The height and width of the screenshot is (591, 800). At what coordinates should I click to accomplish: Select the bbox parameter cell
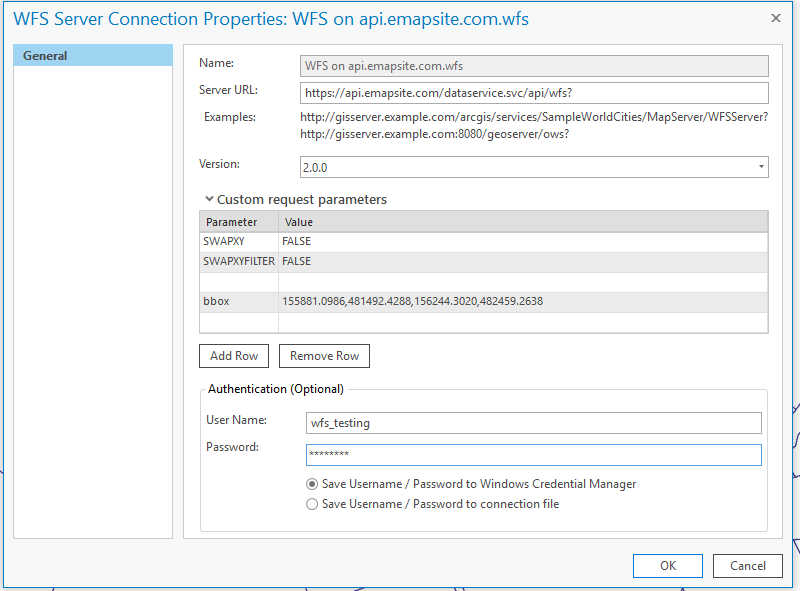(x=238, y=302)
